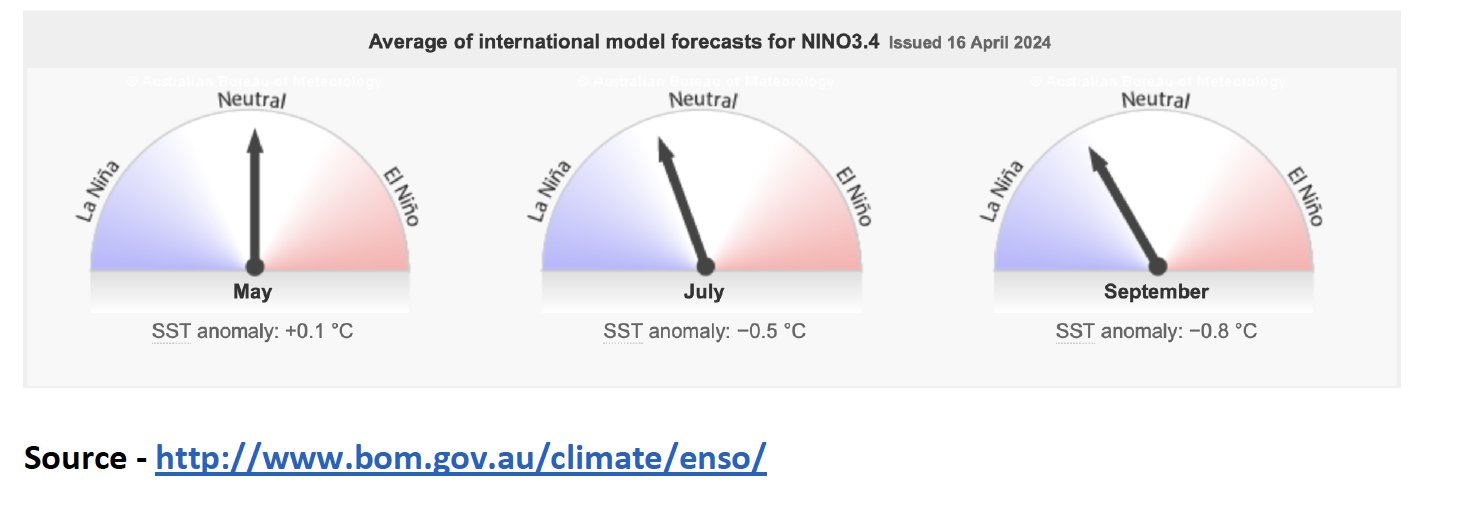Click the La Niña label on September gauge
This screenshot has height=514, width=1462.
pyautogui.click(x=1003, y=191)
